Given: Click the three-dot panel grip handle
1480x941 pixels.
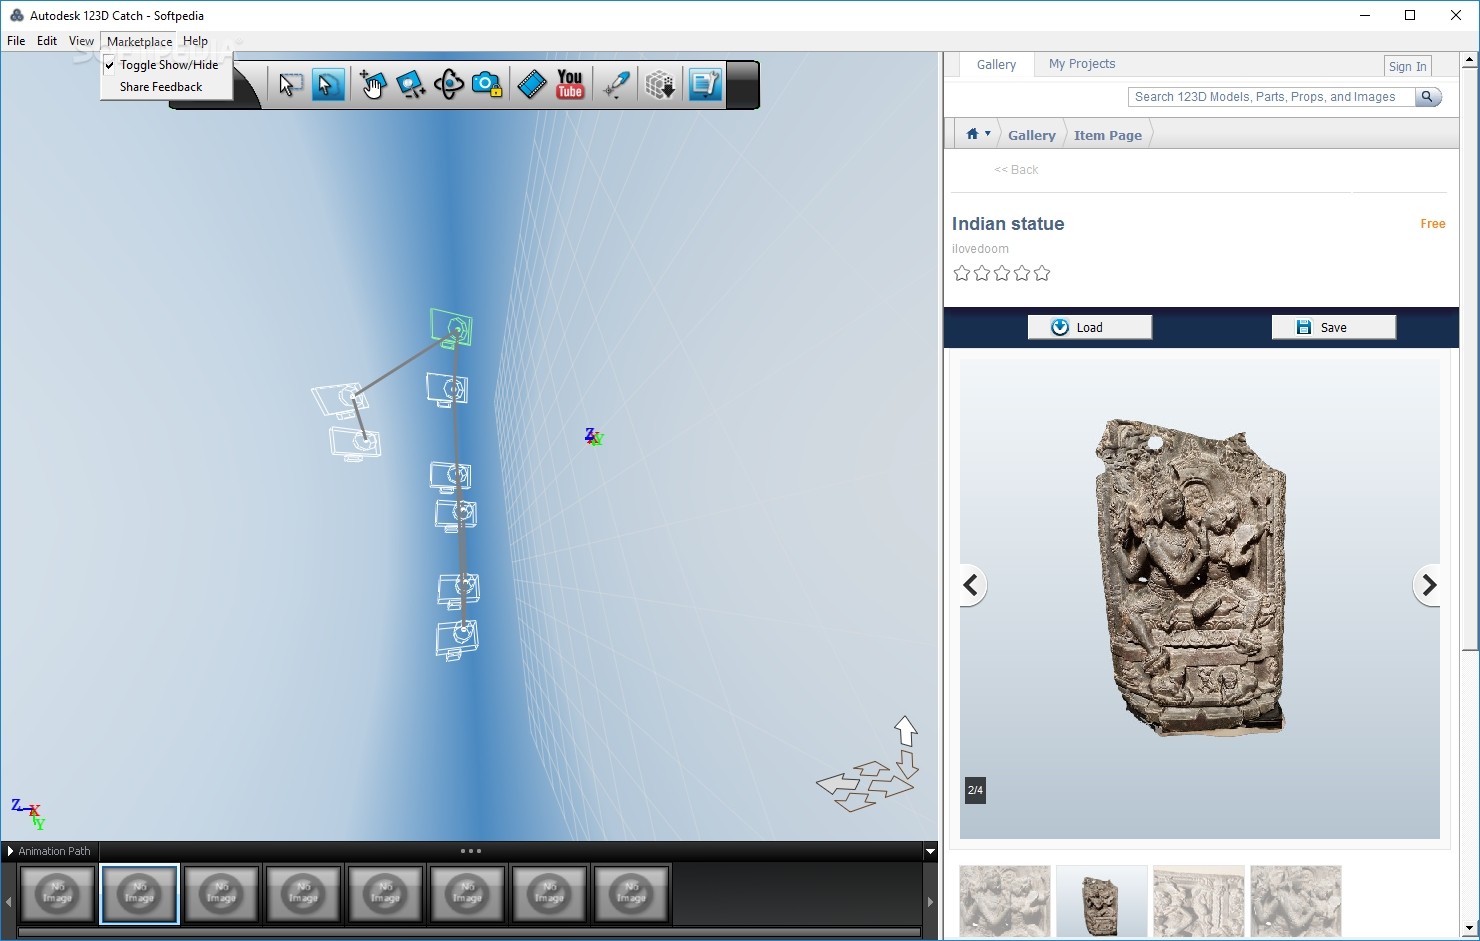Looking at the screenshot, I should point(470,851).
